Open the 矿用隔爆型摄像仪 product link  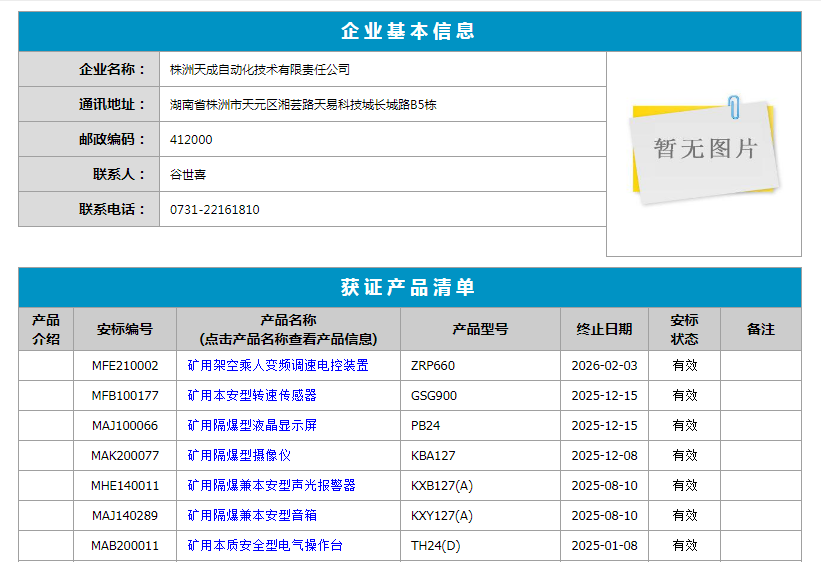pos(239,455)
